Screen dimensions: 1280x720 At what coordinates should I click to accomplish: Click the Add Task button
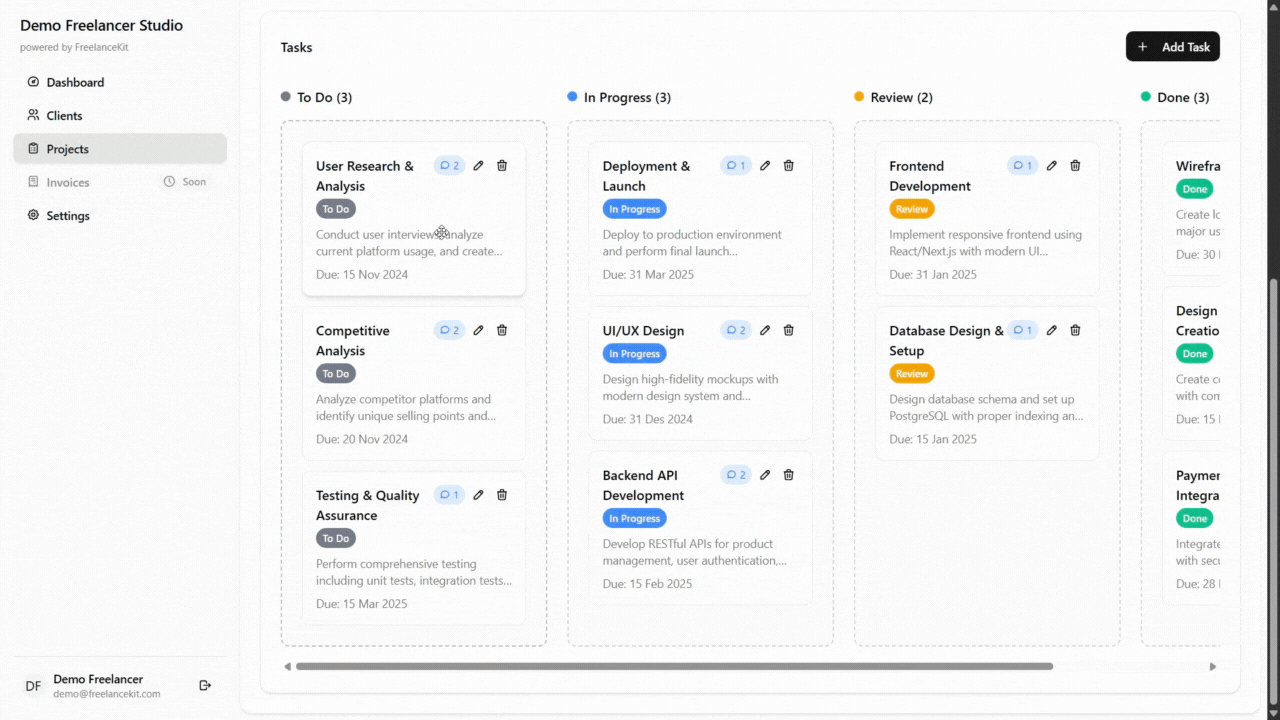pyautogui.click(x=1172, y=46)
